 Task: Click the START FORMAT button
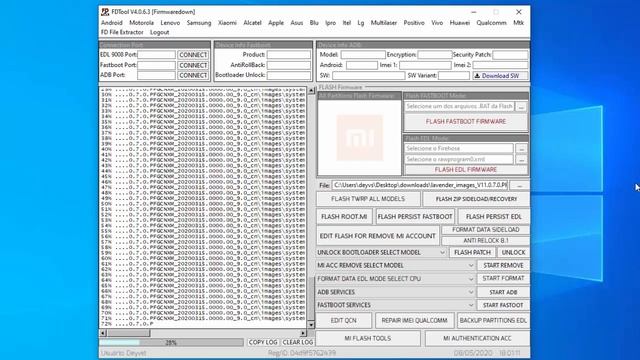(x=503, y=278)
